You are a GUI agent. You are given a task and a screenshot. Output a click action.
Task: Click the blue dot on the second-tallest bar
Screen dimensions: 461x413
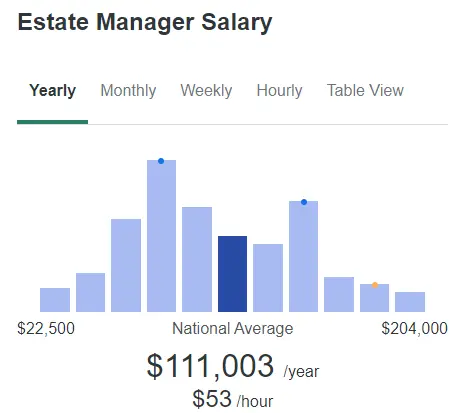point(304,202)
